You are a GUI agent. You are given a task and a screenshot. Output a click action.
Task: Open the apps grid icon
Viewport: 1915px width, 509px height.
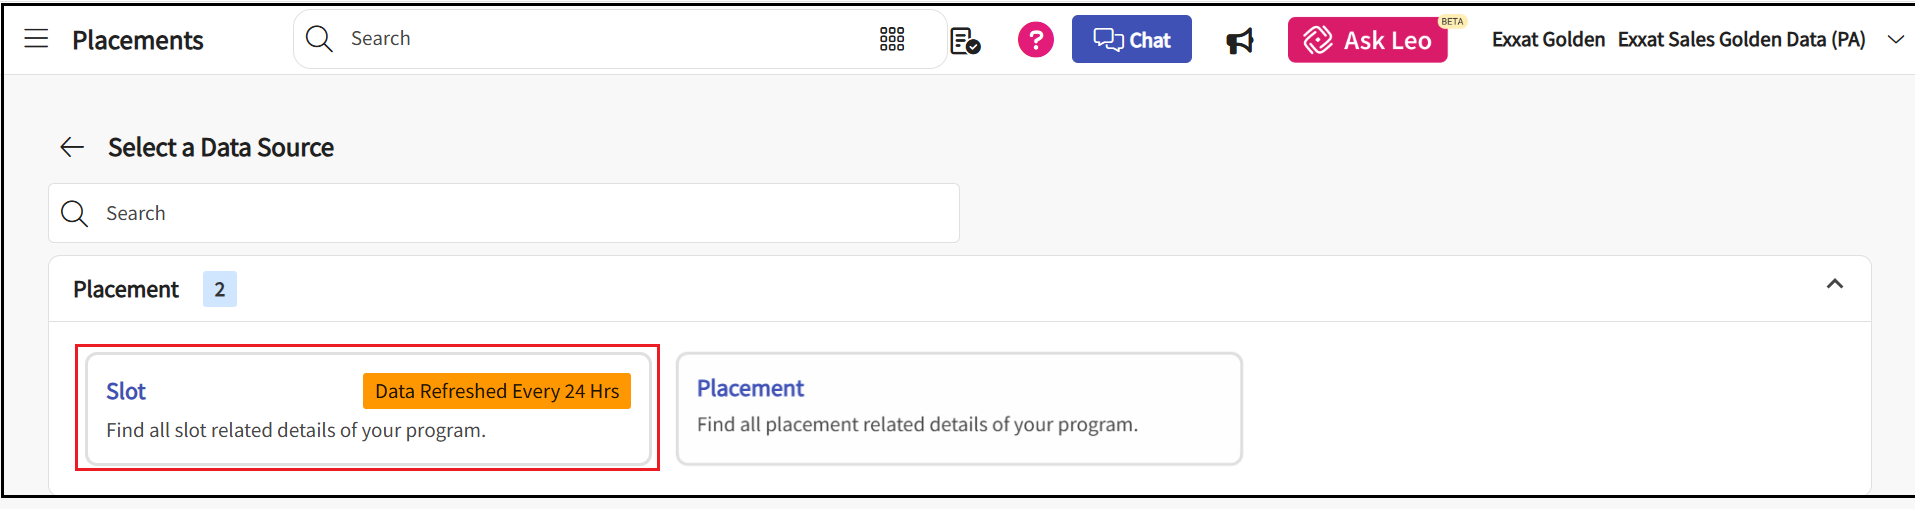[x=892, y=39]
